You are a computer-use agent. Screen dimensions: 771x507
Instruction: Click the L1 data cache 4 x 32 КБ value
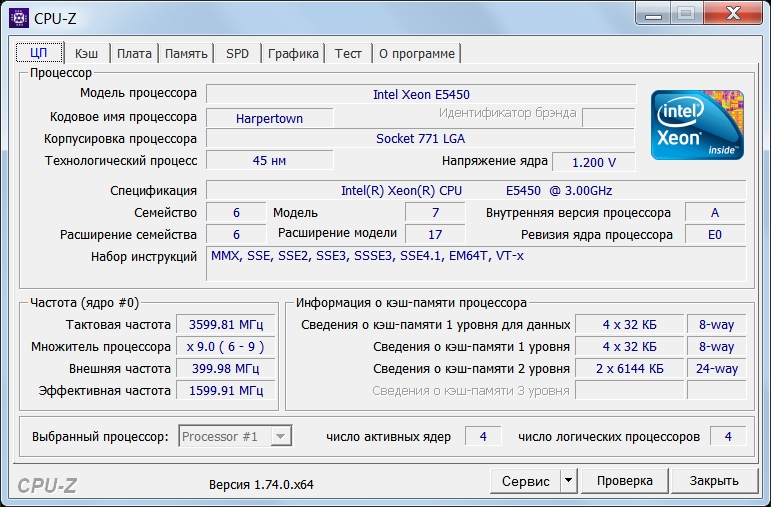coord(629,325)
